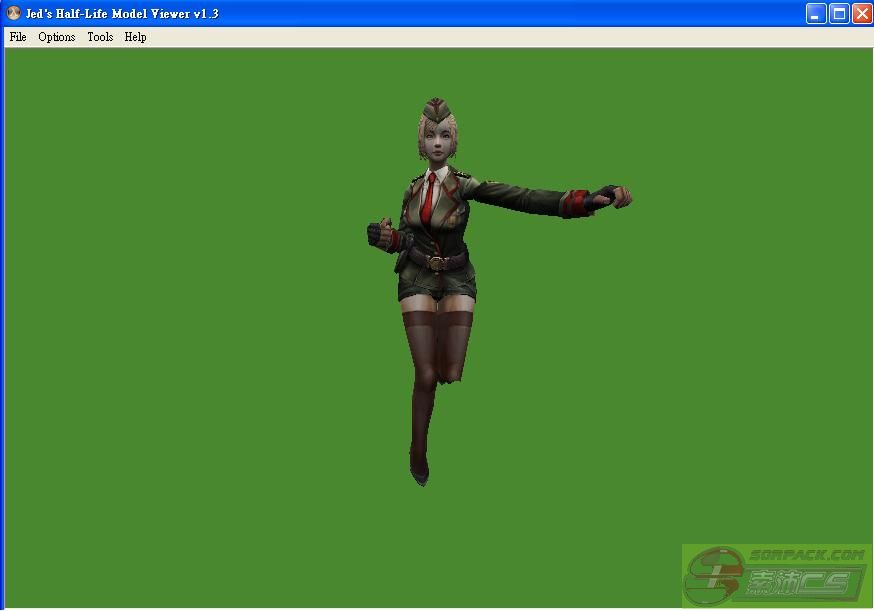
Task: Click the red necktie on the model
Action: coord(428,199)
